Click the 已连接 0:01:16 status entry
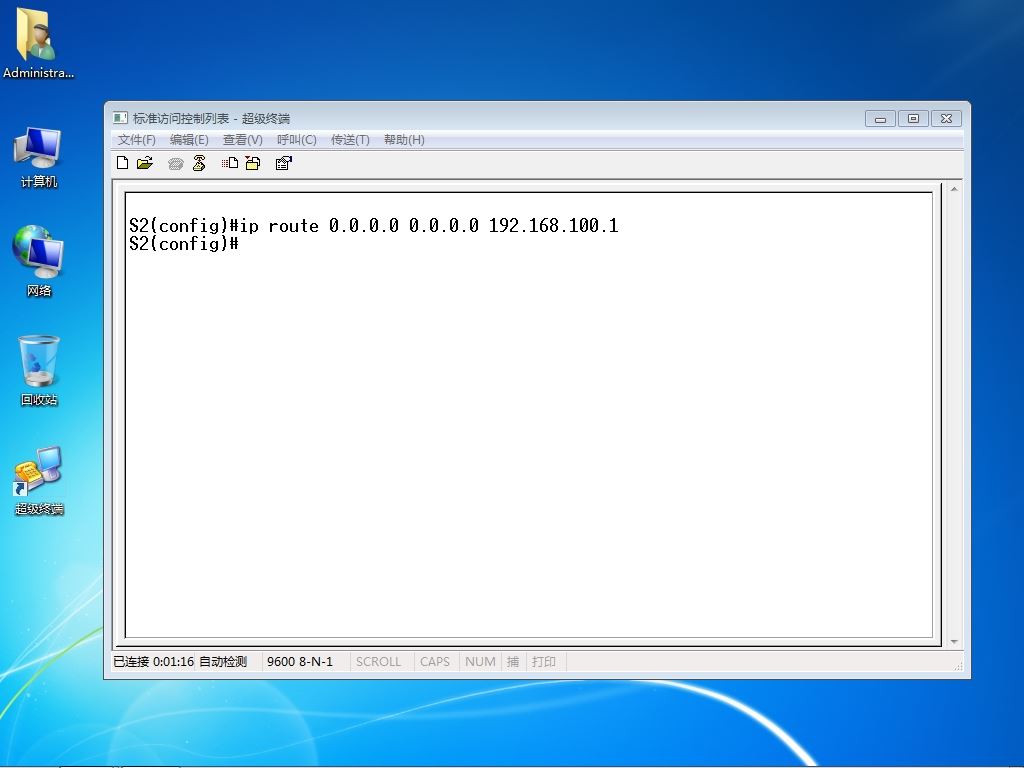The image size is (1024, 768). pyautogui.click(x=153, y=662)
